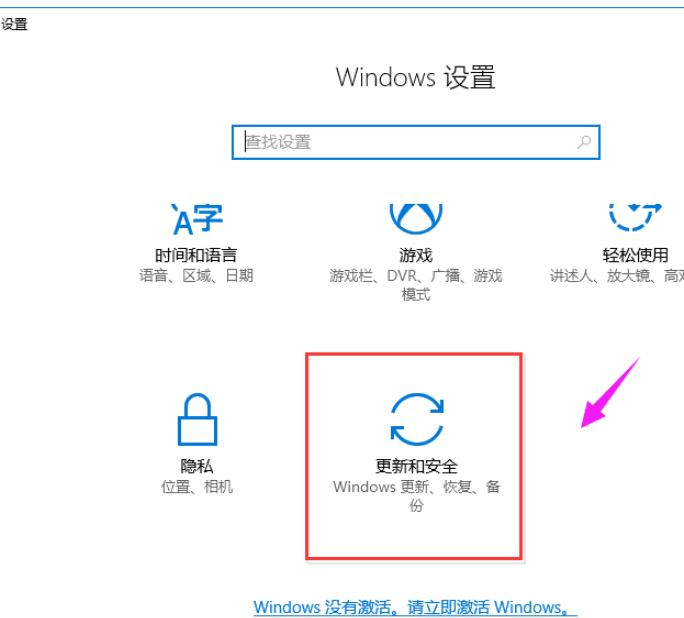684x618 pixels.
Task: Click the 查找设置 search field
Action: pyautogui.click(x=416, y=142)
